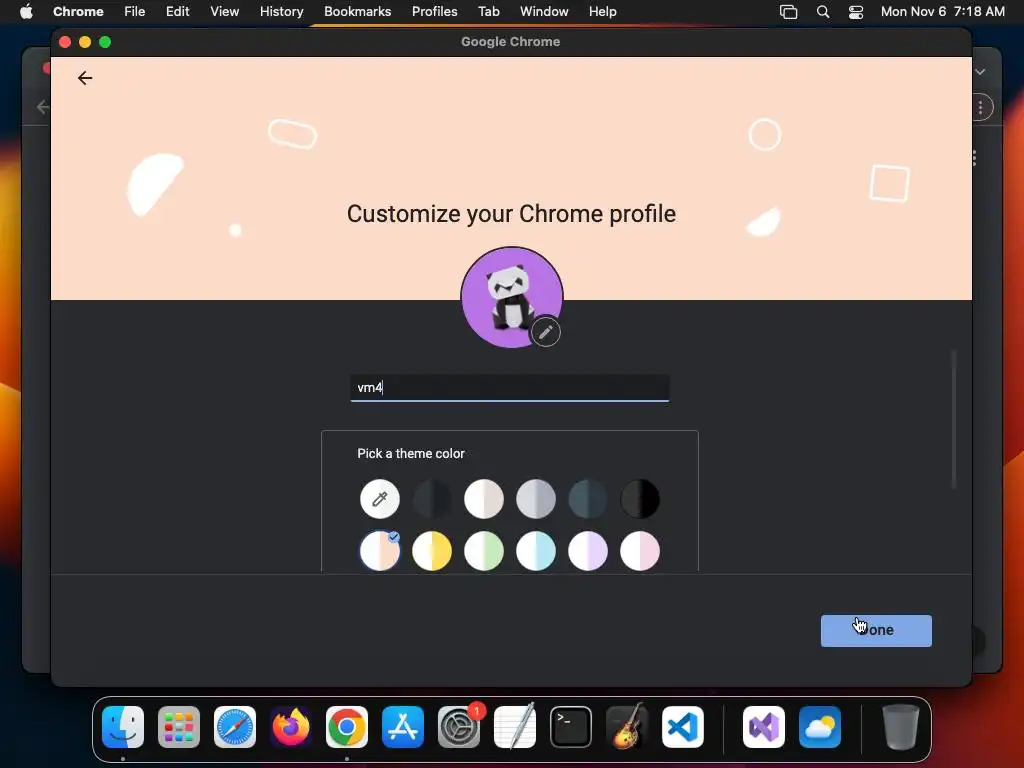Click the profile name field containing vm4
Screen dimensions: 1024x768
point(509,388)
